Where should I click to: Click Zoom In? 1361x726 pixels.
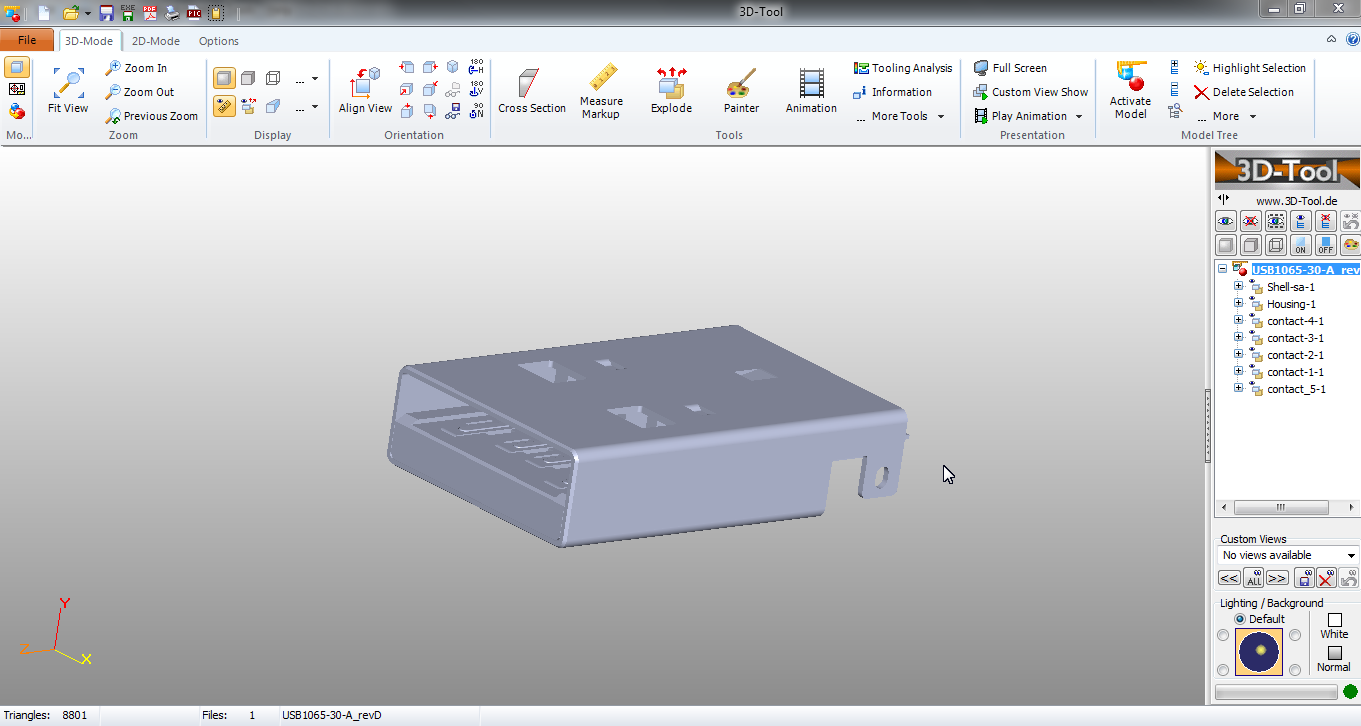pos(137,68)
